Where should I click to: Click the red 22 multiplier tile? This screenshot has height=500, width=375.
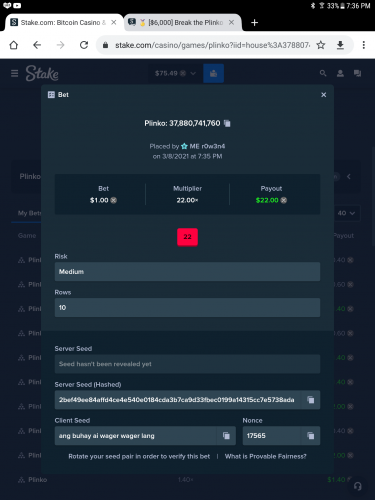click(x=187, y=237)
